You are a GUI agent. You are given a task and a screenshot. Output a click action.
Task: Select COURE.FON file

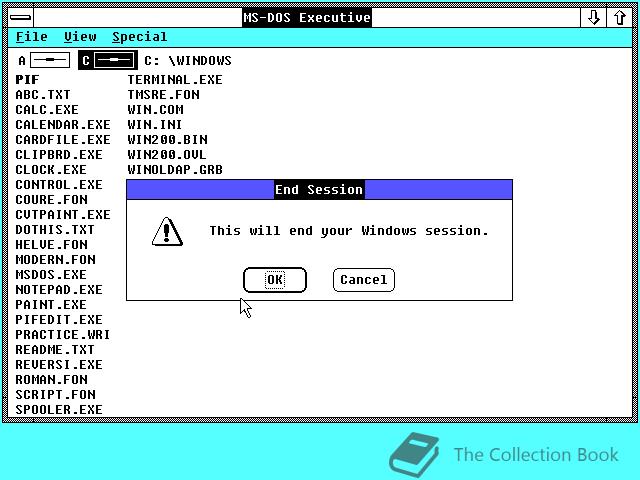51,200
